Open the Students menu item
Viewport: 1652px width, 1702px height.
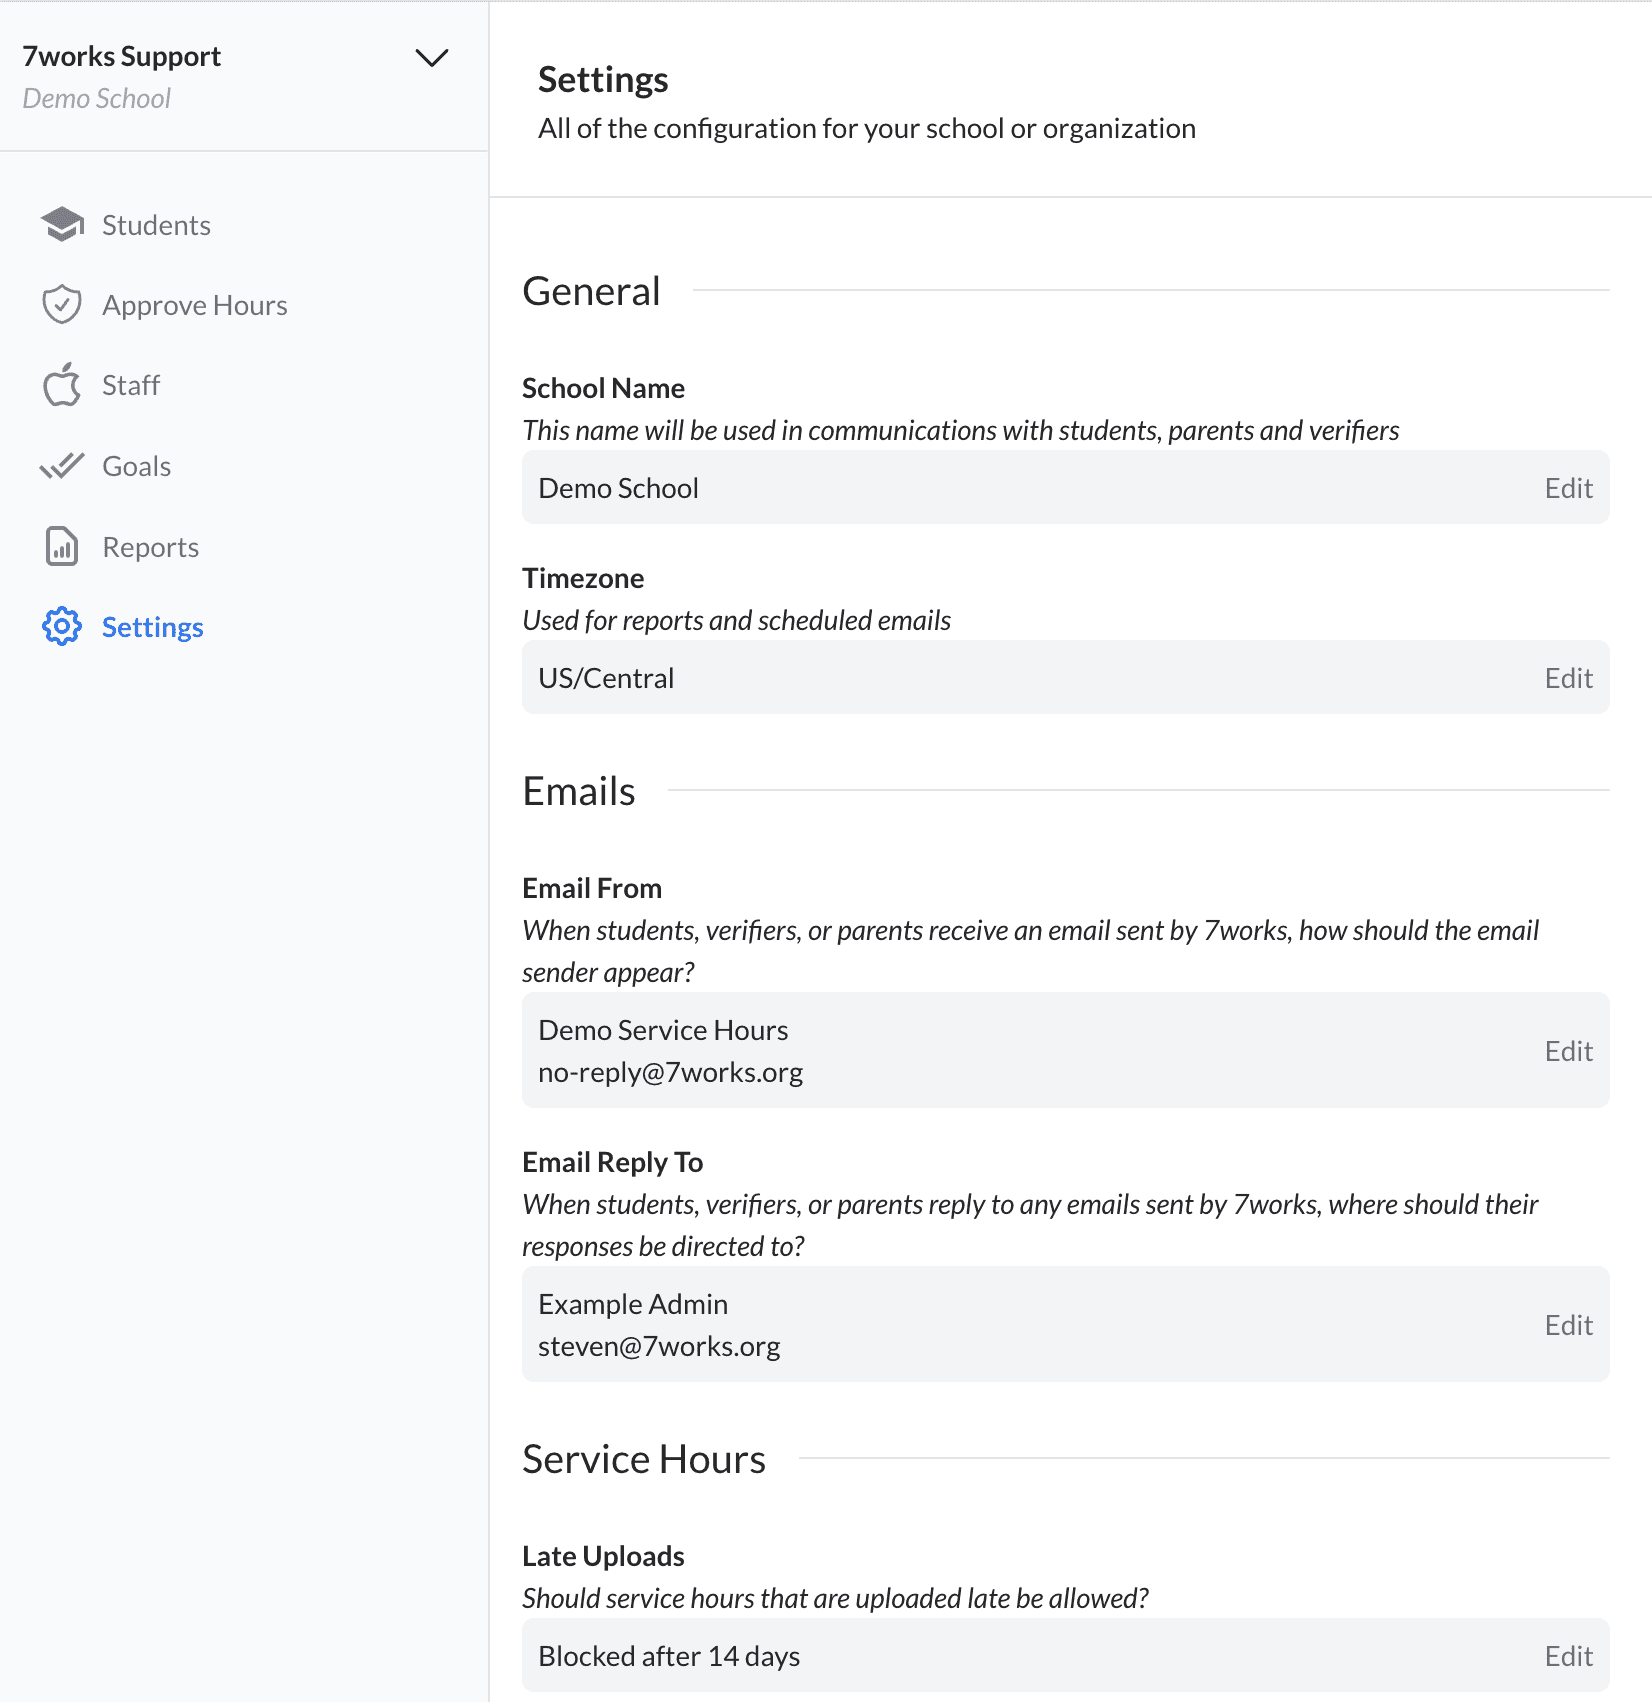coord(156,226)
